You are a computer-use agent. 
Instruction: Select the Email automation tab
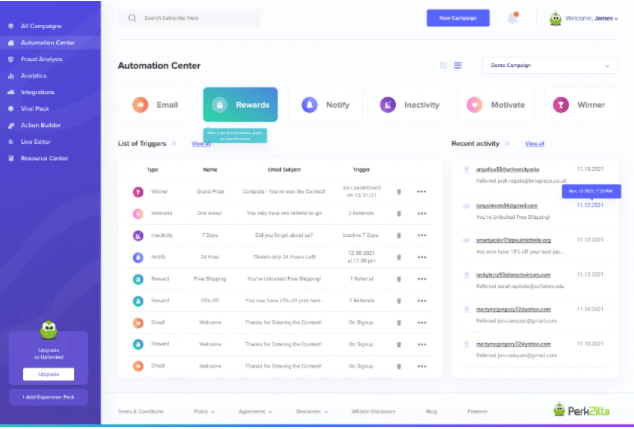pyautogui.click(x=155, y=105)
